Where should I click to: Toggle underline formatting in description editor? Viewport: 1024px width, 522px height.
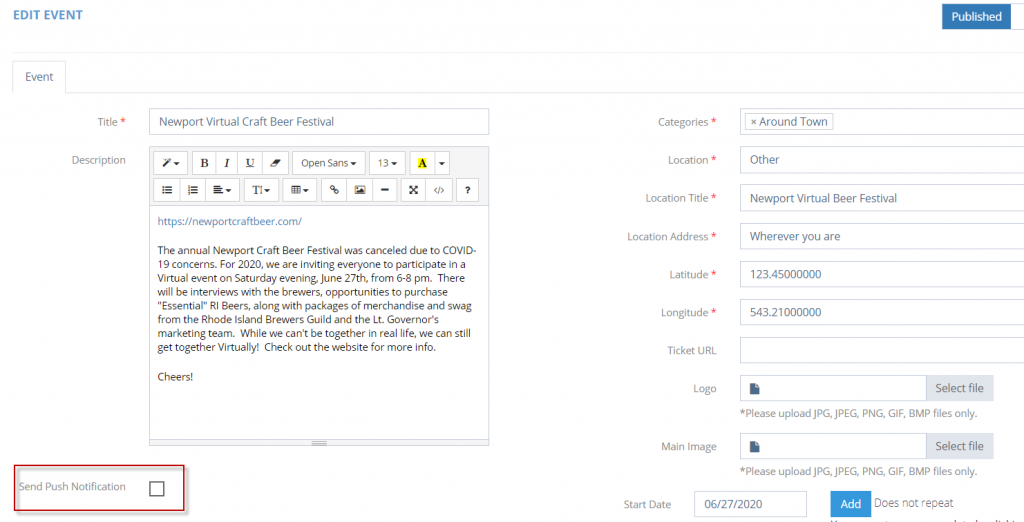250,163
